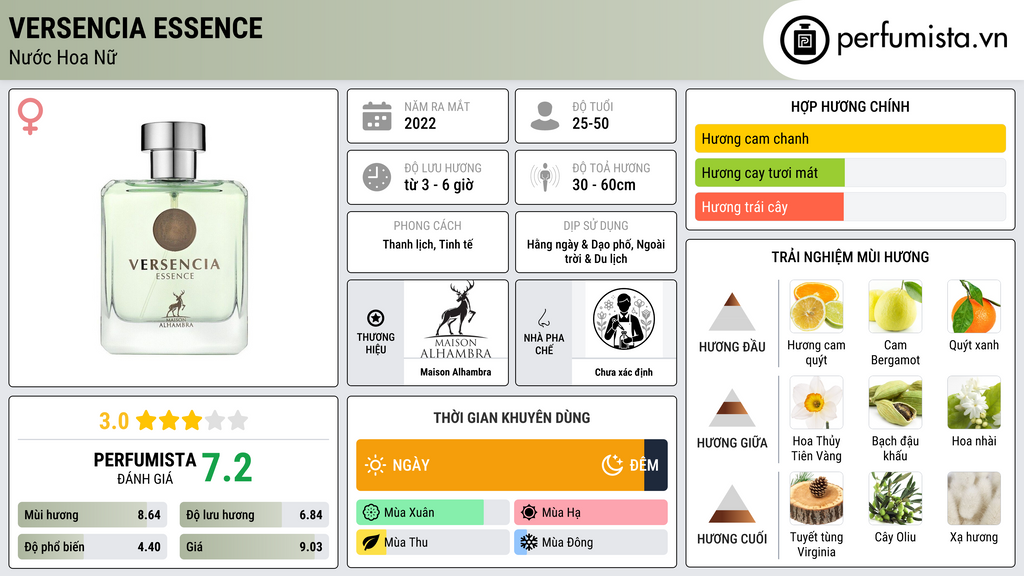The width and height of the screenshot is (1024, 576).
Task: Click the pink female gender symbol icon
Action: coord(30,116)
